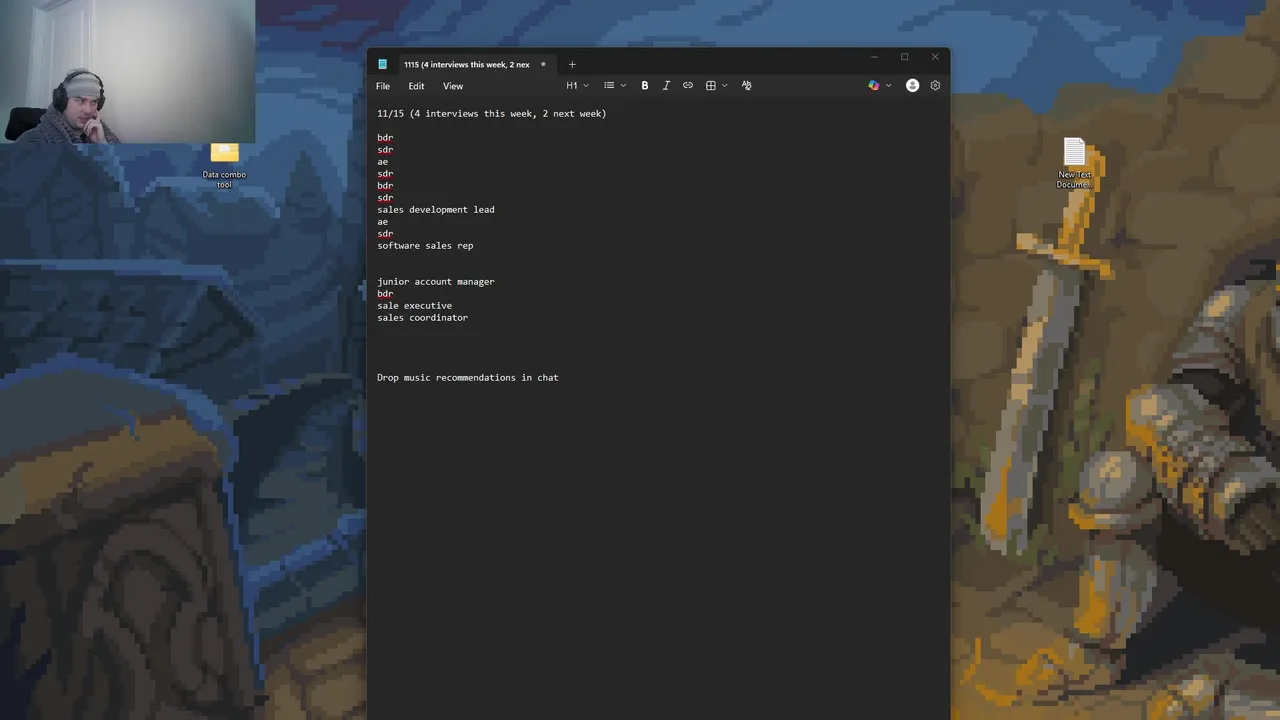The image size is (1280, 720).
Task: Expand the H1 heading dropdown
Action: (x=578, y=86)
